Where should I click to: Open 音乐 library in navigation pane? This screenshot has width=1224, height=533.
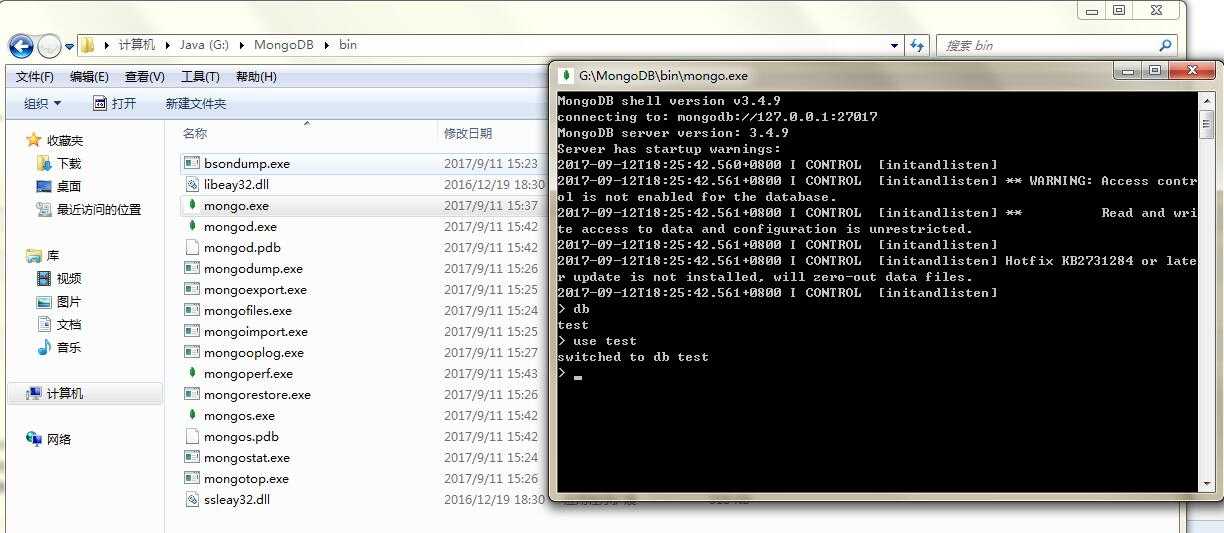tap(69, 347)
